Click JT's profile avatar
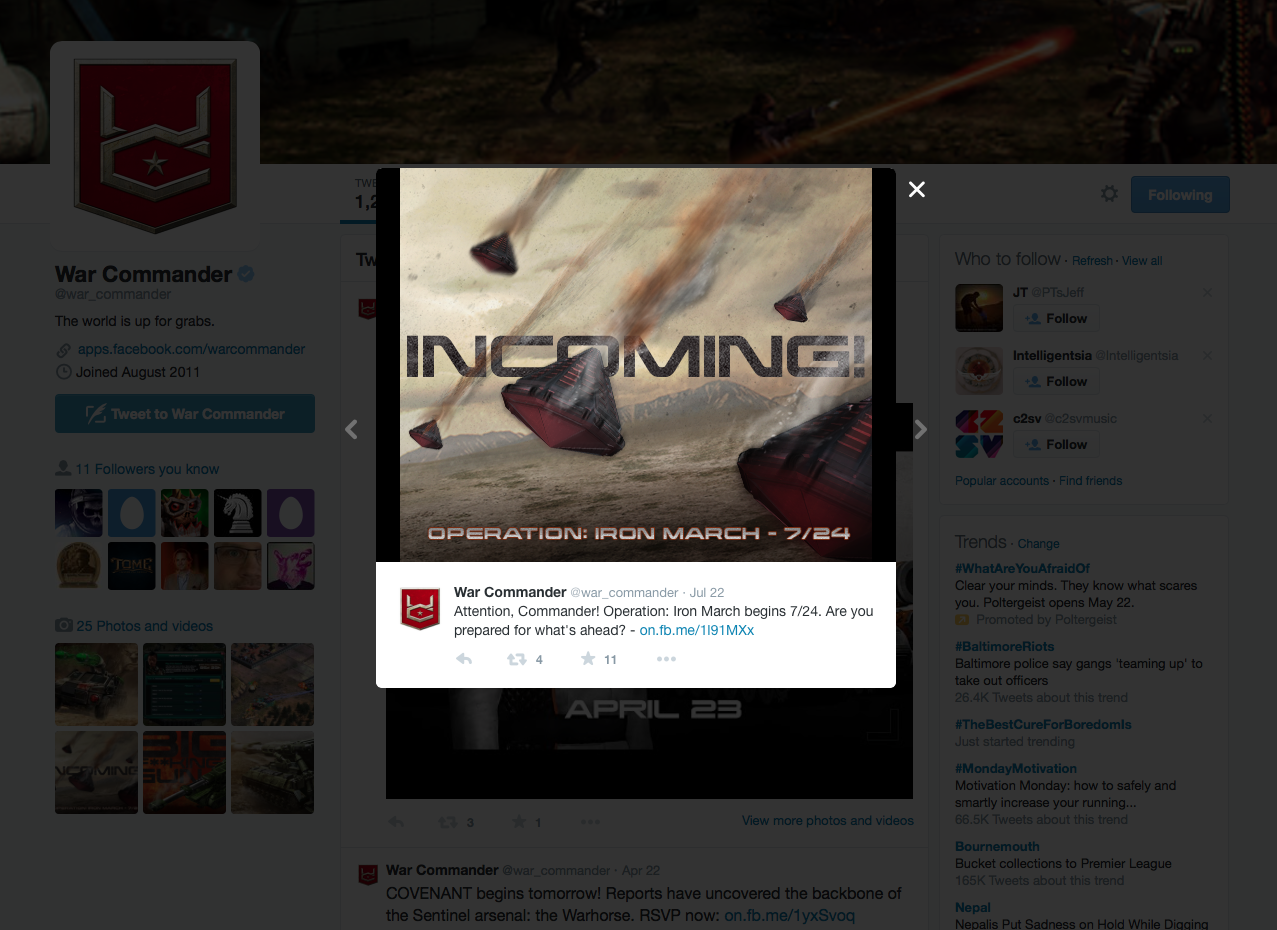The width and height of the screenshot is (1277, 930). (x=979, y=308)
